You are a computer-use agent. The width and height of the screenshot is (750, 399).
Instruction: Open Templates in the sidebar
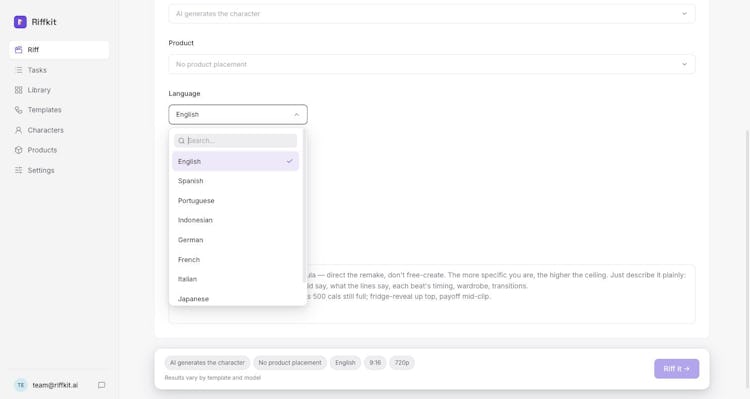coord(59,110)
